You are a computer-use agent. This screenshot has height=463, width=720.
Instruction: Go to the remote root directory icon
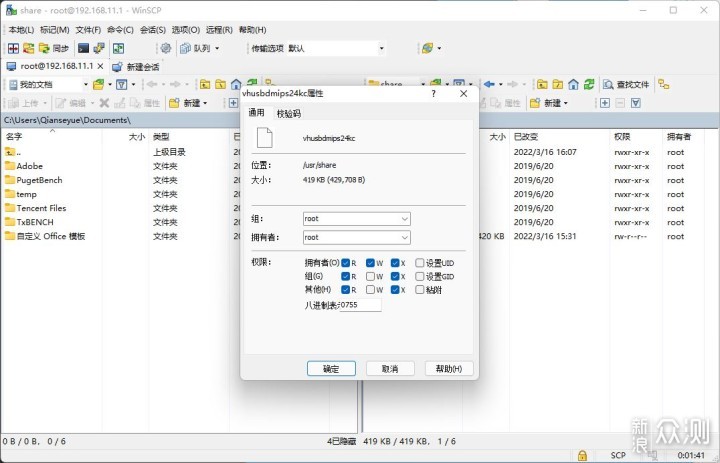click(558, 85)
